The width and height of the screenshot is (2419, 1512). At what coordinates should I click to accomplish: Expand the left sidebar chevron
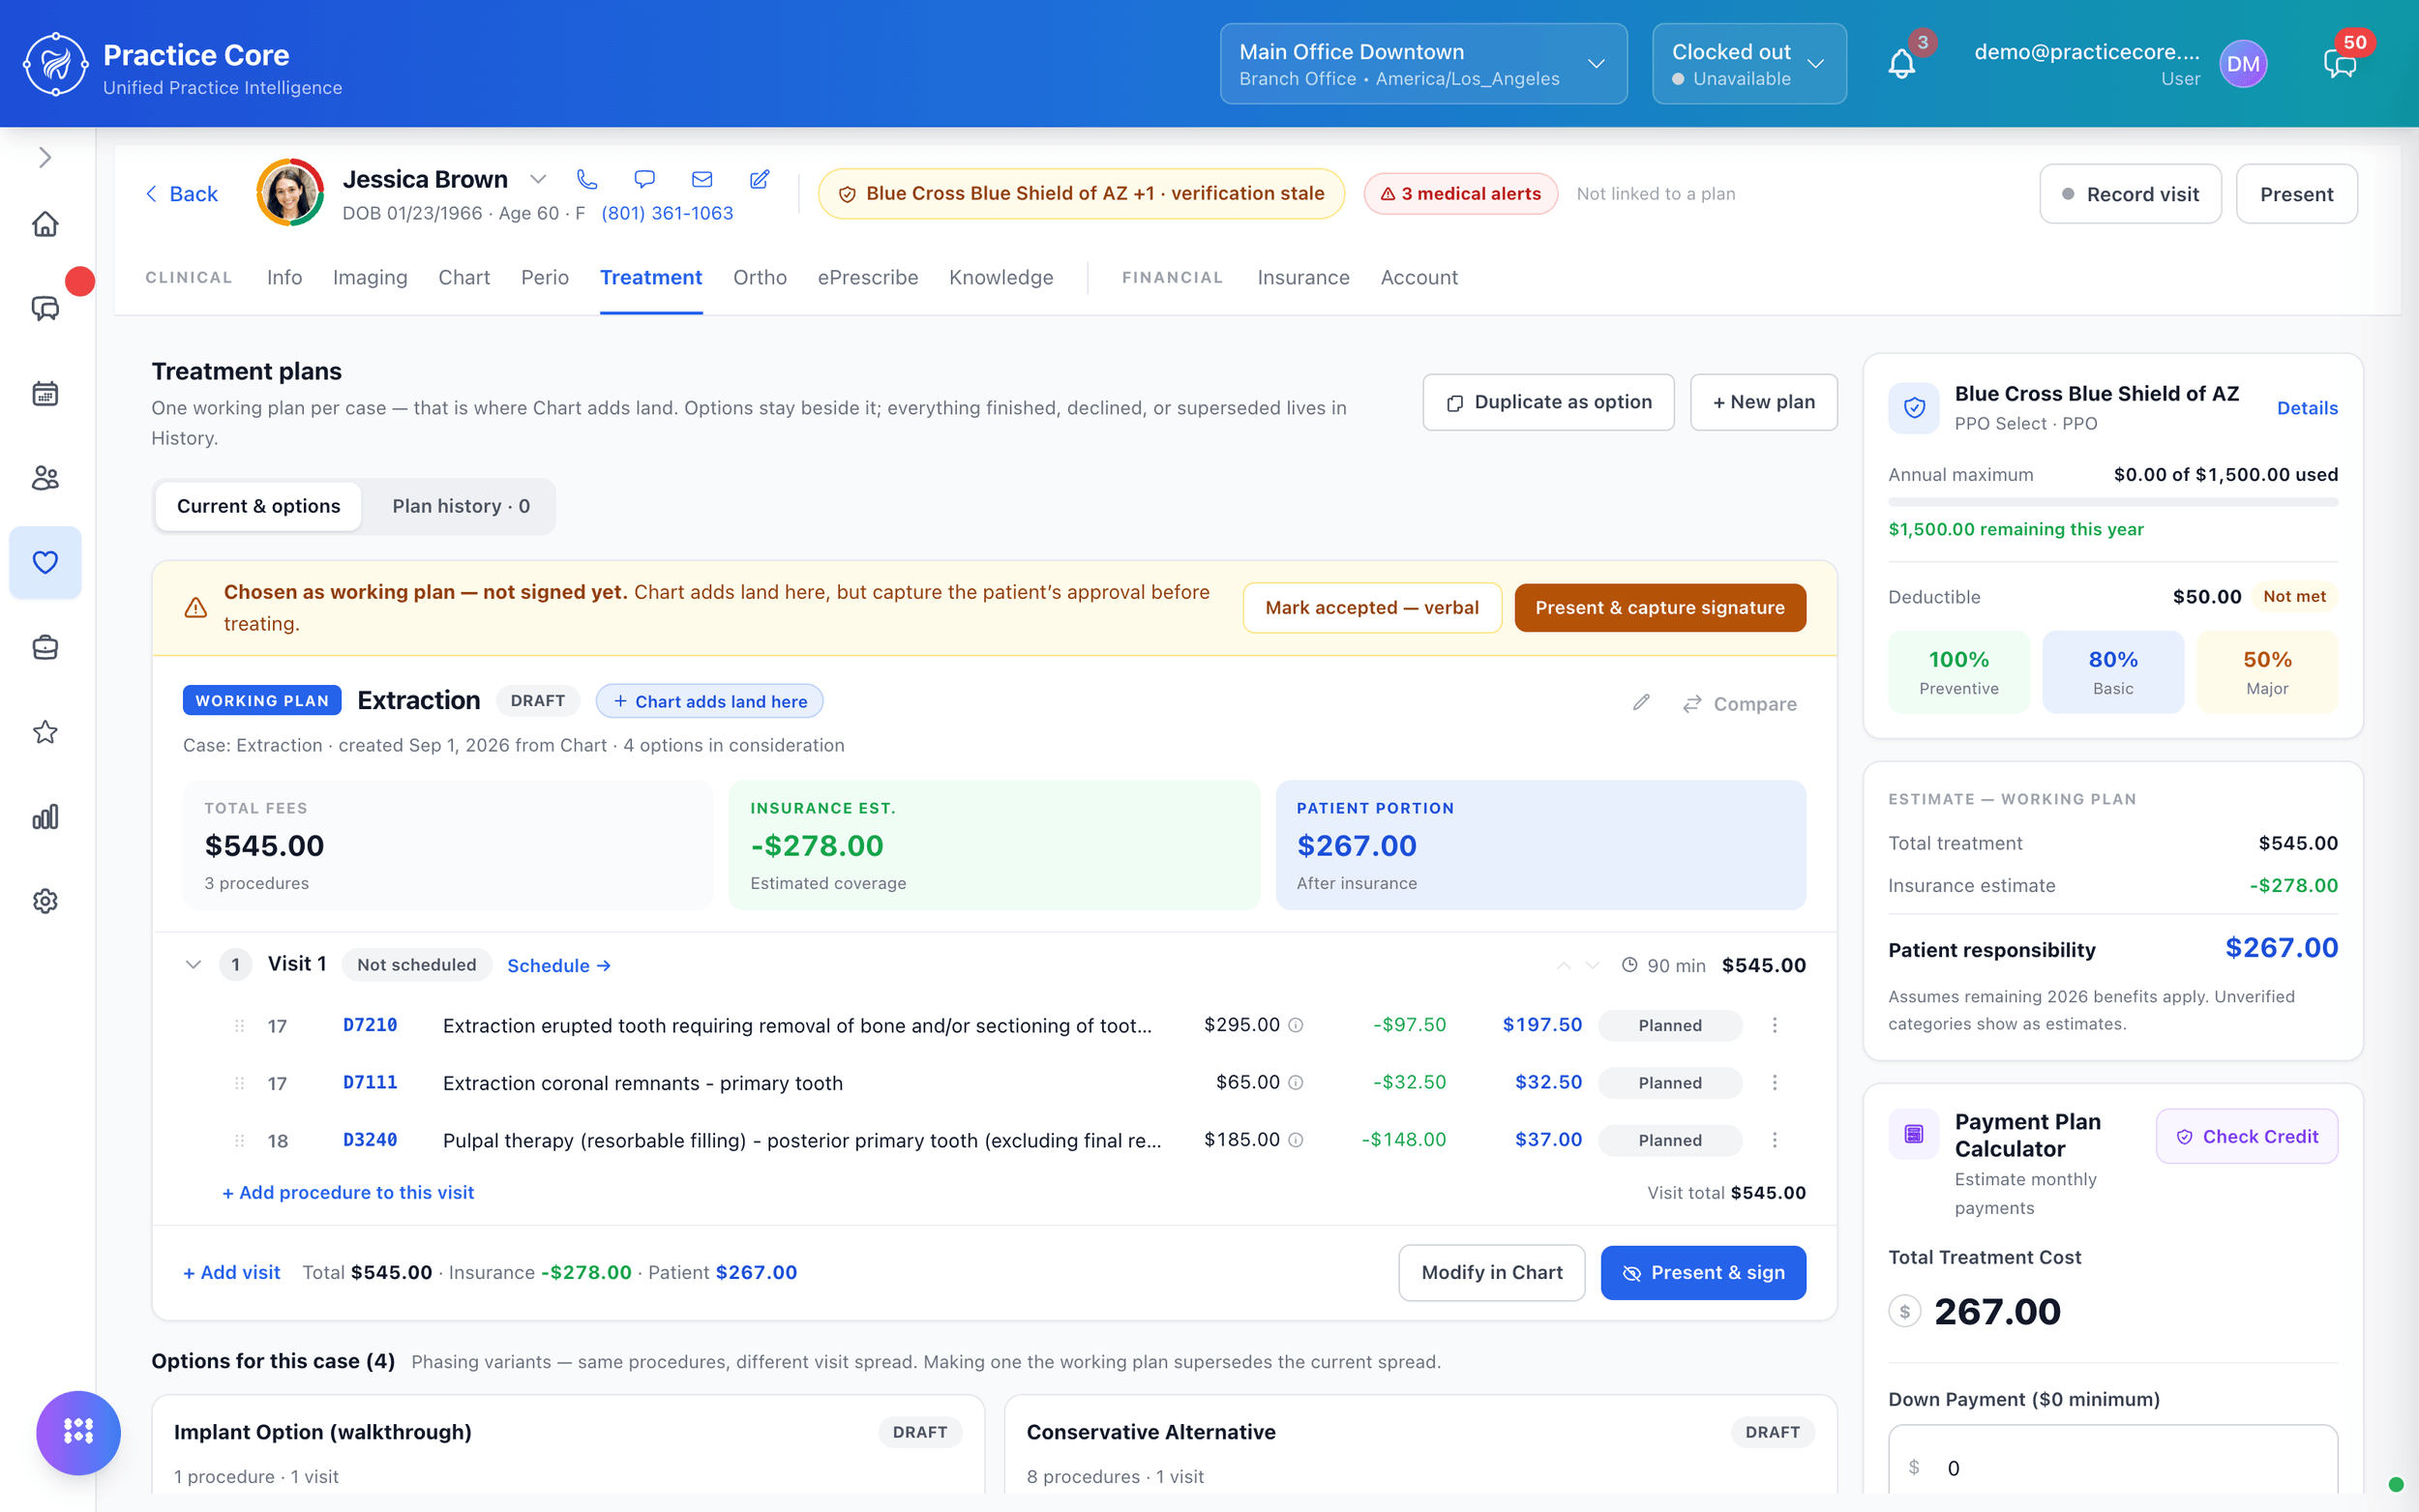tap(45, 158)
